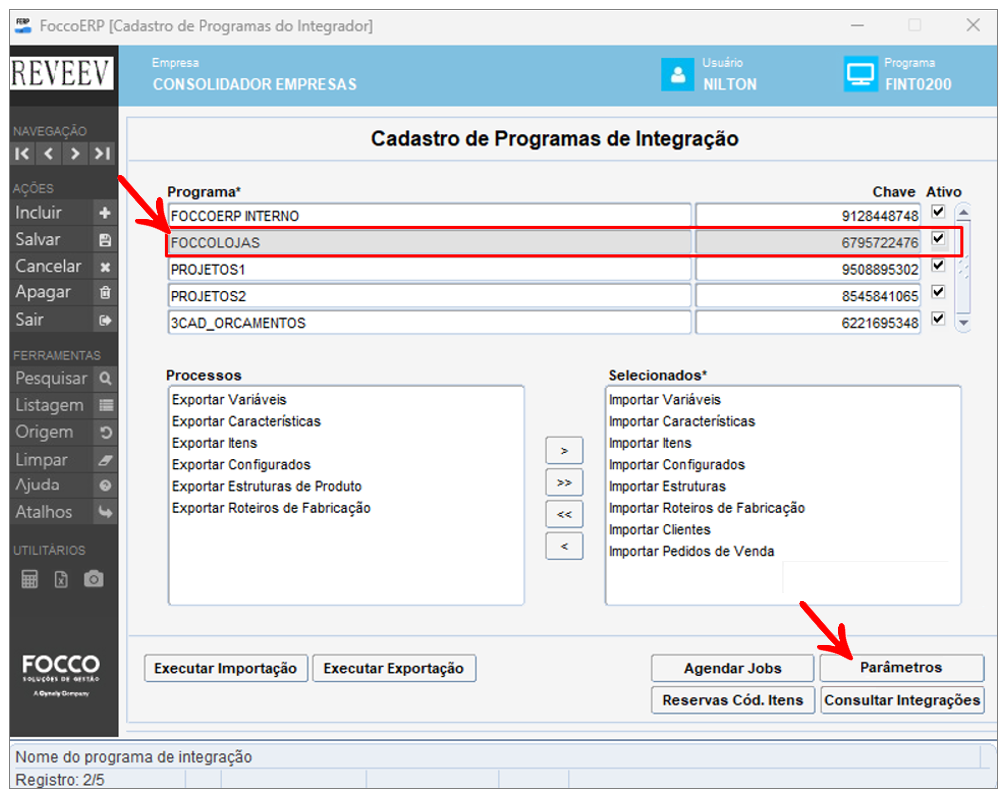This screenshot has width=1003, height=793.
Task: Click the Salvar floppy disk icon
Action: click(105, 240)
